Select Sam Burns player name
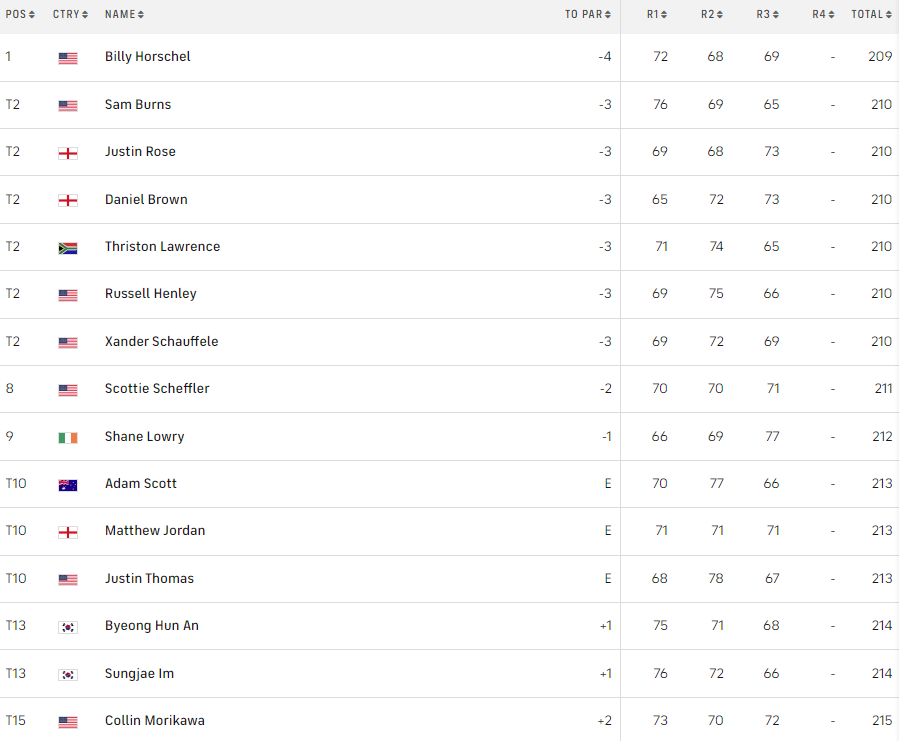The height and width of the screenshot is (741, 899). [138, 105]
